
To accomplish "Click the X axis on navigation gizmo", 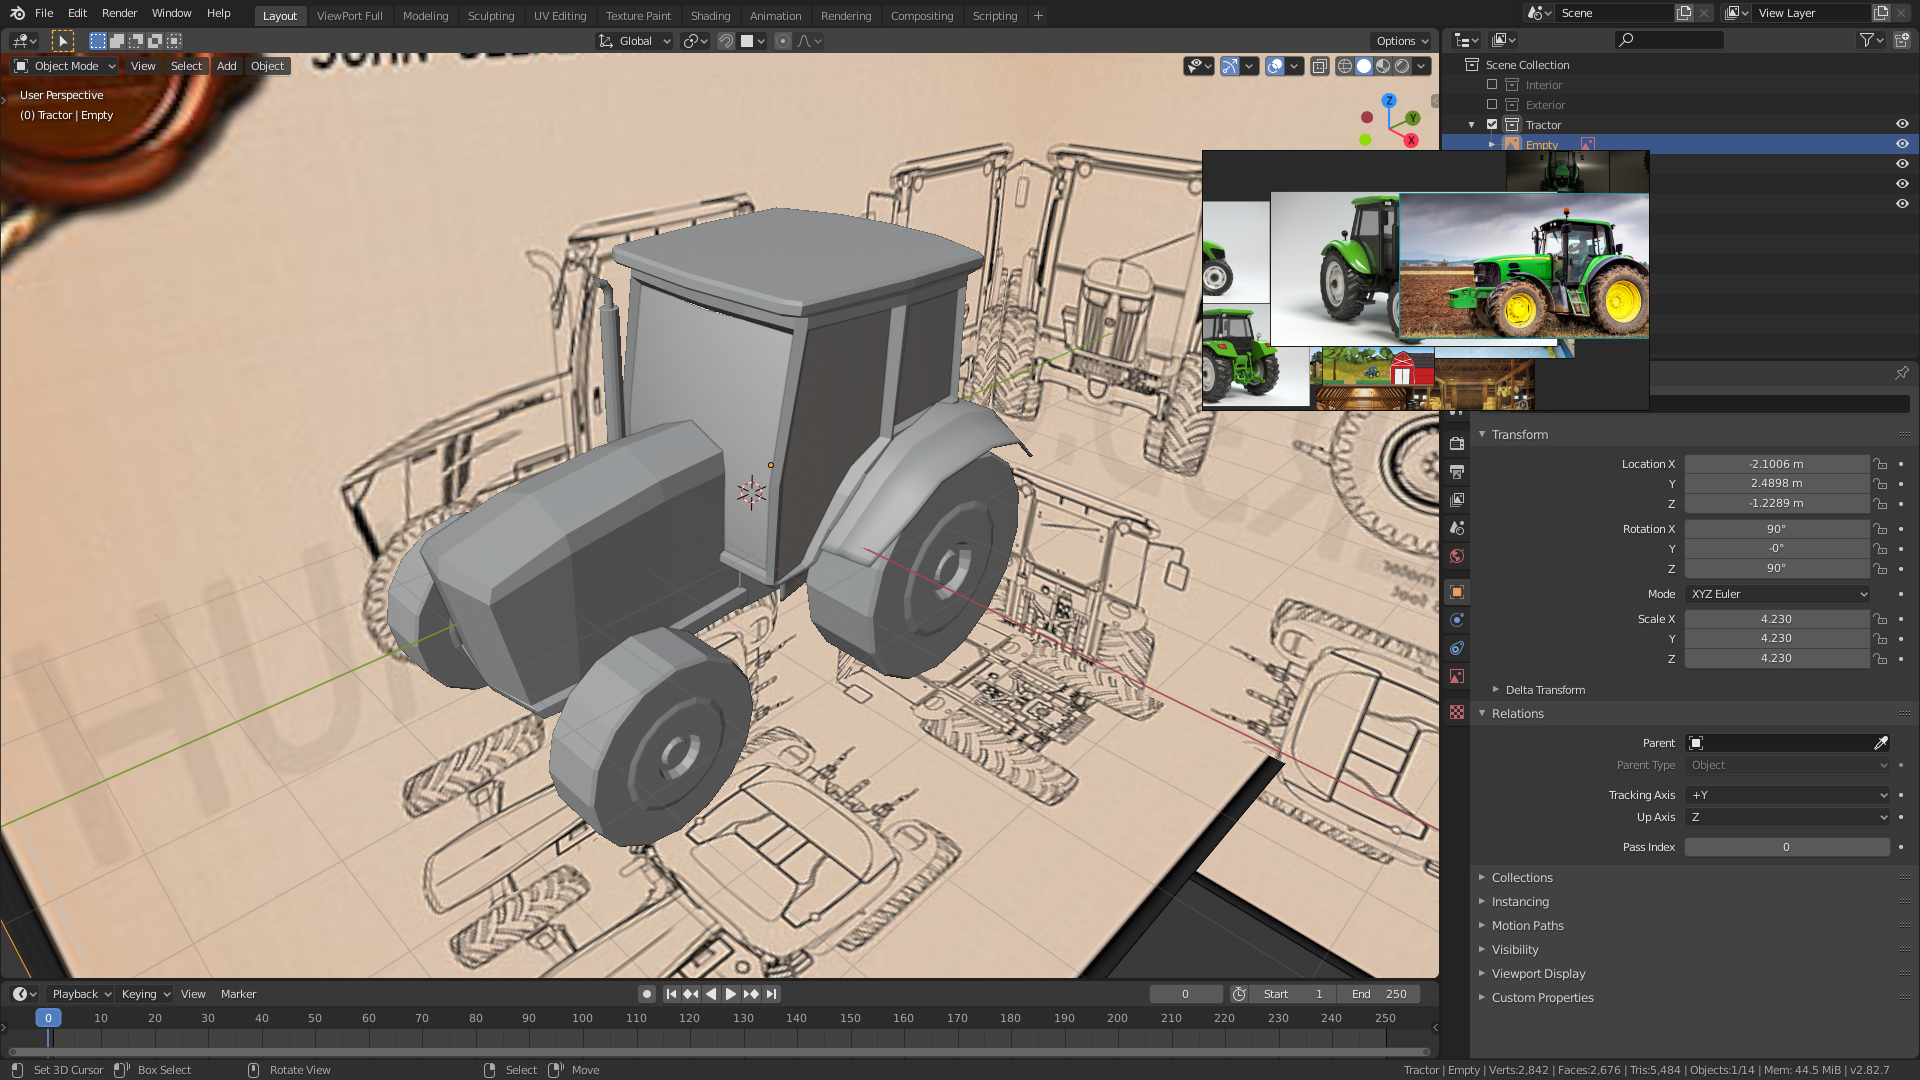I will [x=1411, y=141].
